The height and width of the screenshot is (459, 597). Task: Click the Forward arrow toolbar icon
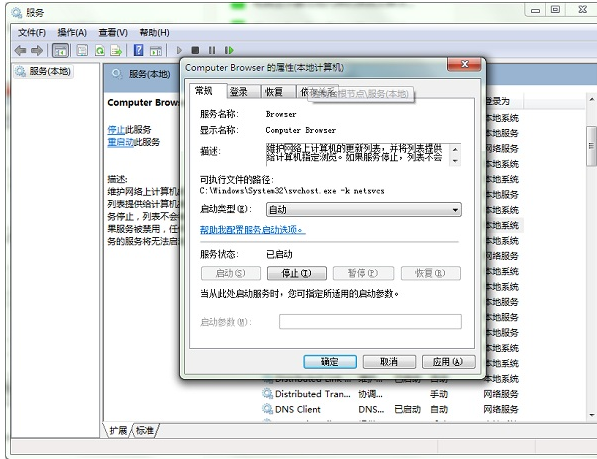[x=37, y=50]
